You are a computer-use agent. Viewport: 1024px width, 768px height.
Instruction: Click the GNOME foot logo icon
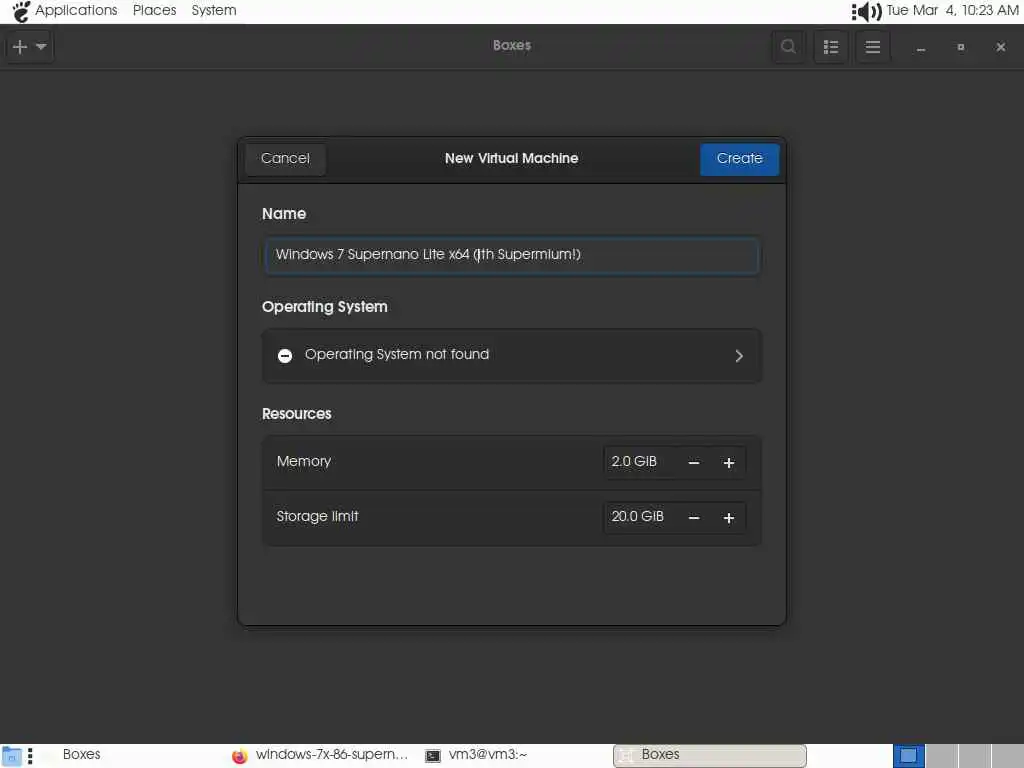tap(21, 11)
